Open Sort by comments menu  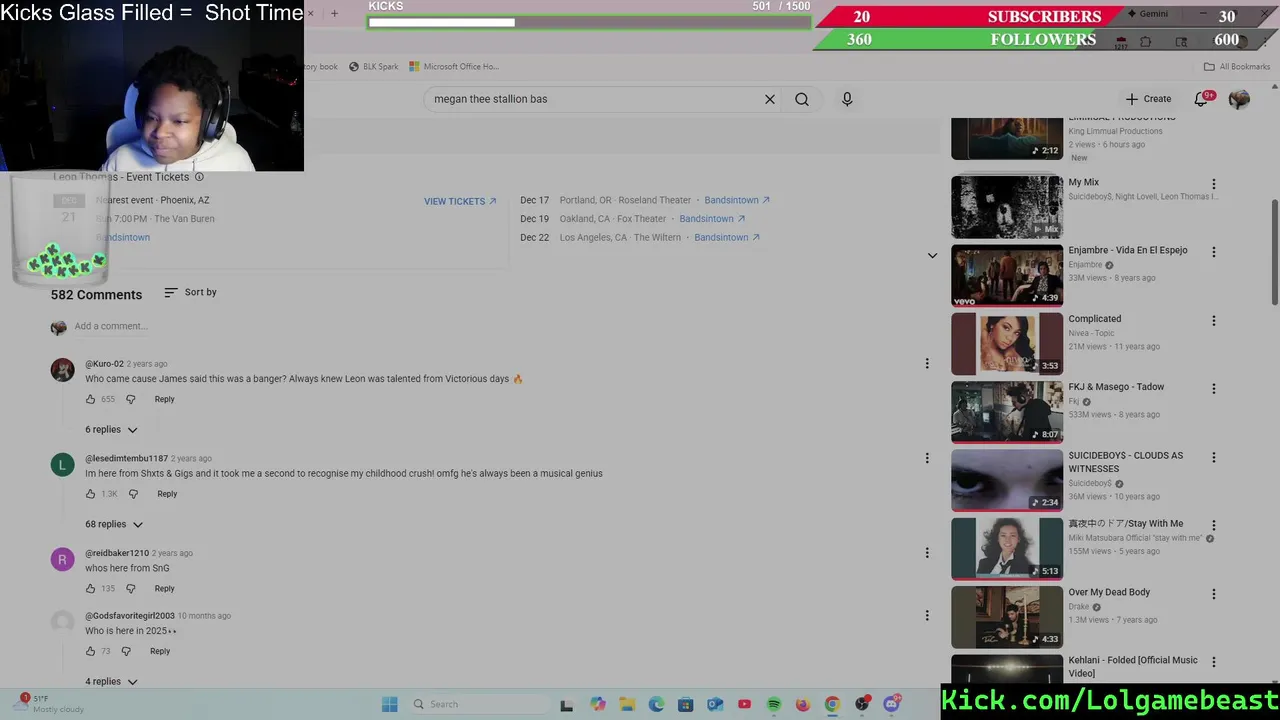click(190, 292)
